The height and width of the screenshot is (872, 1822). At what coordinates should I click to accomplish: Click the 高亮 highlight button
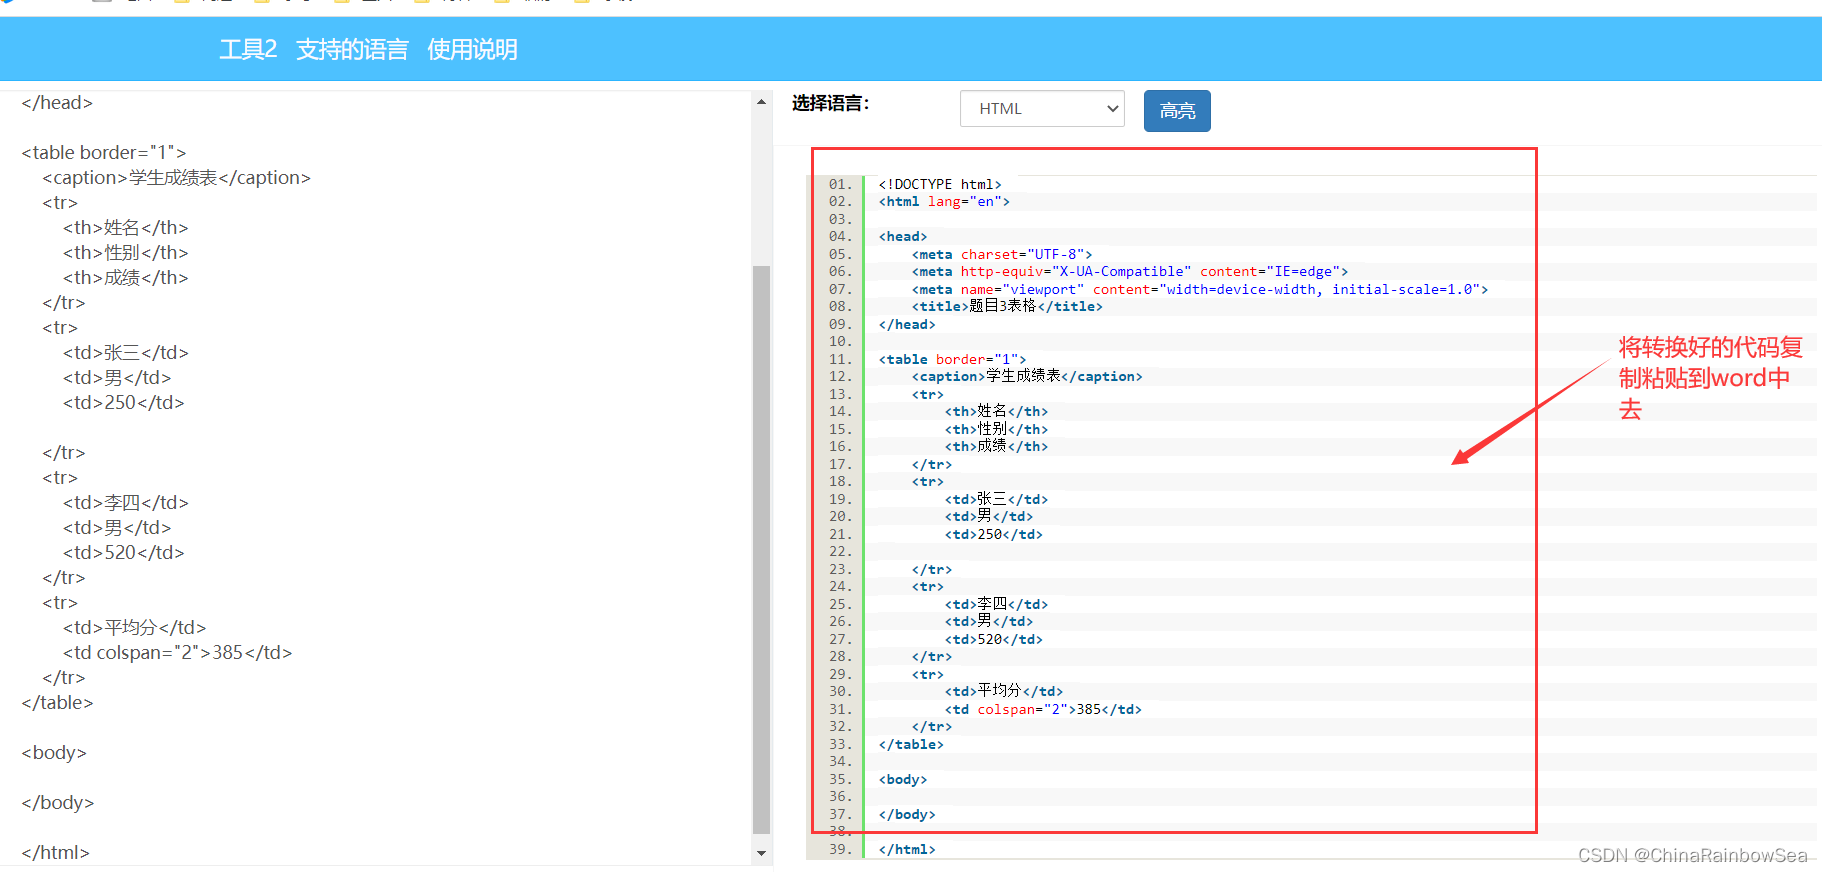[1177, 111]
